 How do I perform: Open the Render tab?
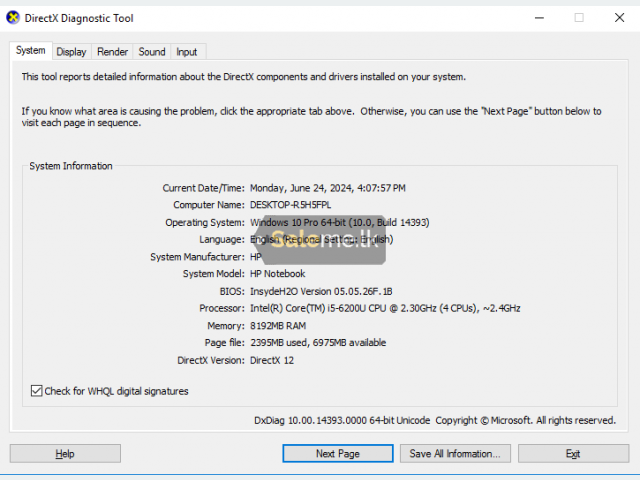point(112,52)
